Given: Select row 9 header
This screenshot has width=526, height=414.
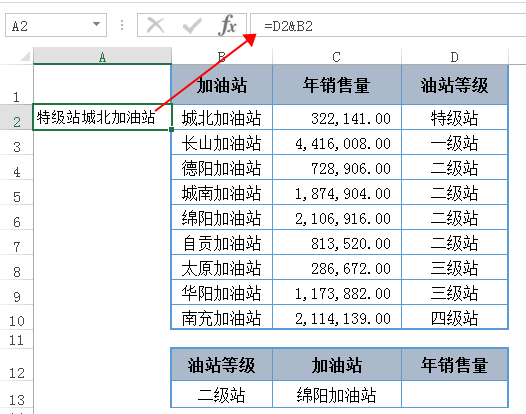Looking at the screenshot, I should click(16, 292).
